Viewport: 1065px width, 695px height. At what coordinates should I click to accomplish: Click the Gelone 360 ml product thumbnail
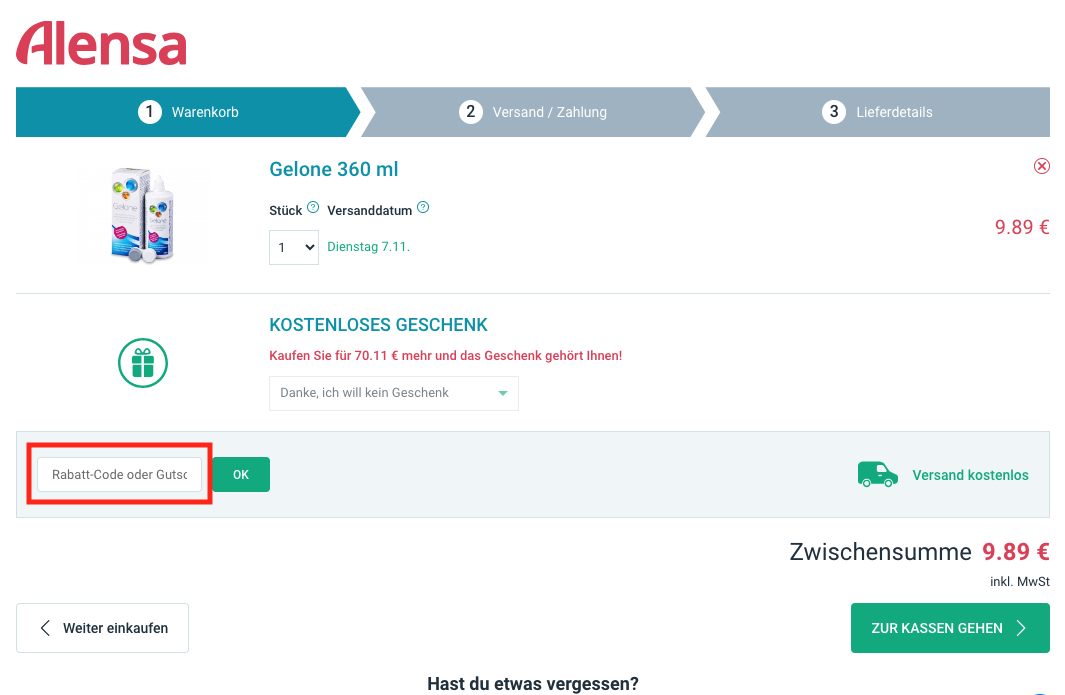coord(143,215)
